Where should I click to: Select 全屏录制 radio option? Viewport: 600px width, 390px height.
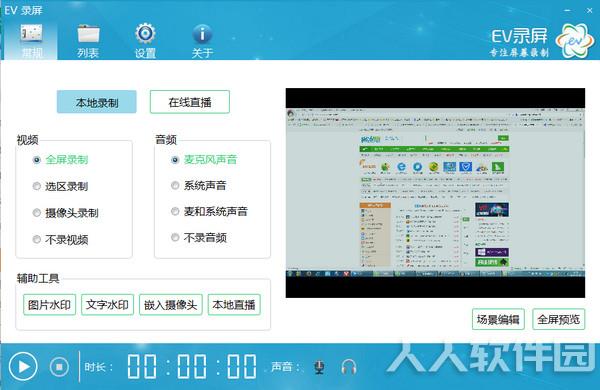pyautogui.click(x=60, y=160)
